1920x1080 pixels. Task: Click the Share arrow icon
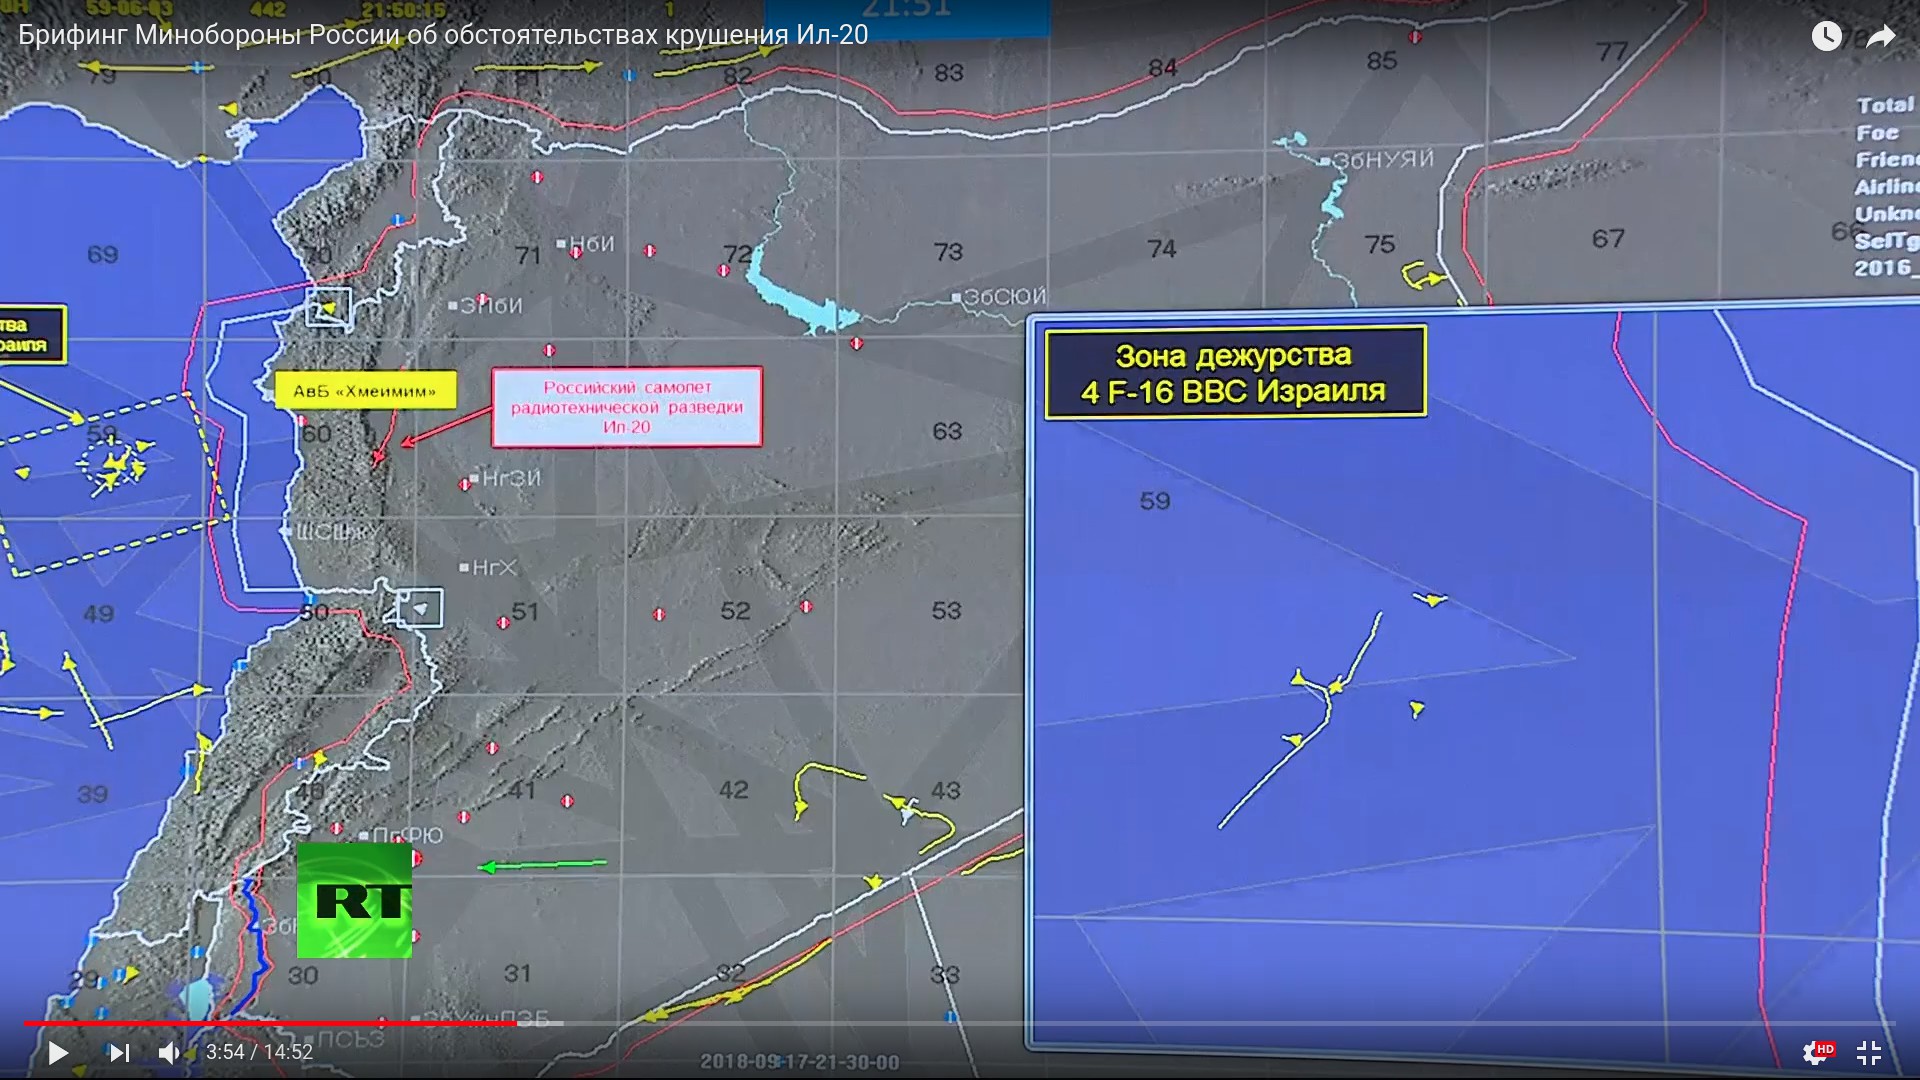click(x=1880, y=37)
